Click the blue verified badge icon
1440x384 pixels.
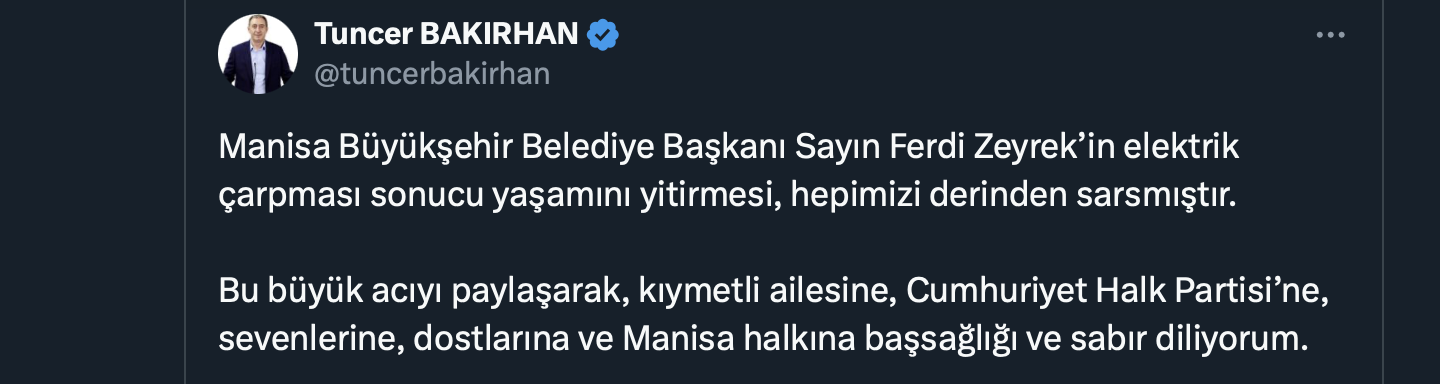602,35
